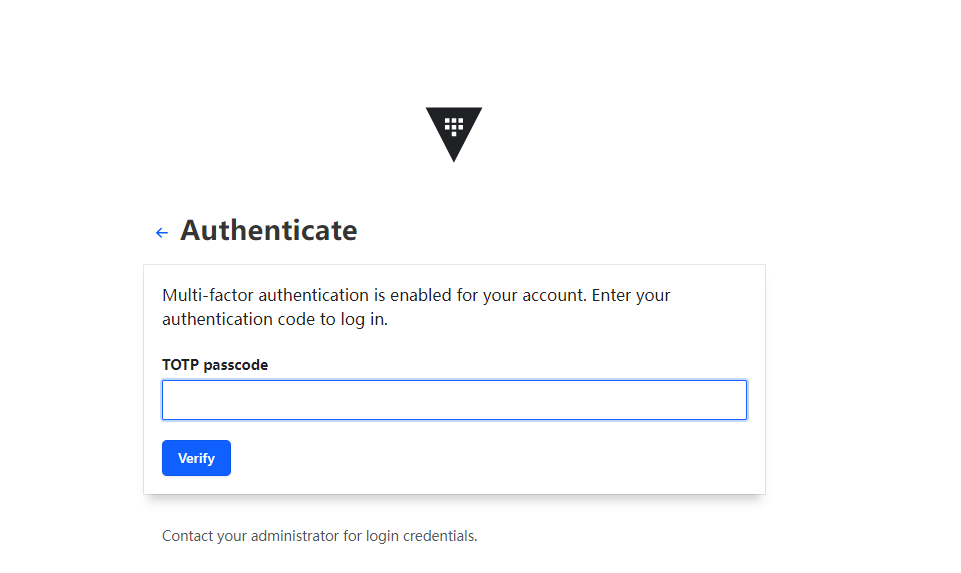The height and width of the screenshot is (573, 961).
Task: Click the grid dots inside Vault logo
Action: (454, 126)
